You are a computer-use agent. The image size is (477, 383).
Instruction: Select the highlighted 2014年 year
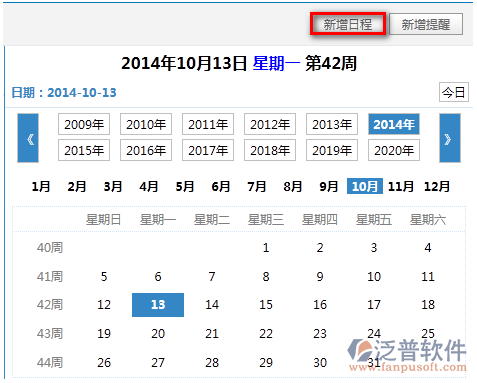(x=394, y=124)
